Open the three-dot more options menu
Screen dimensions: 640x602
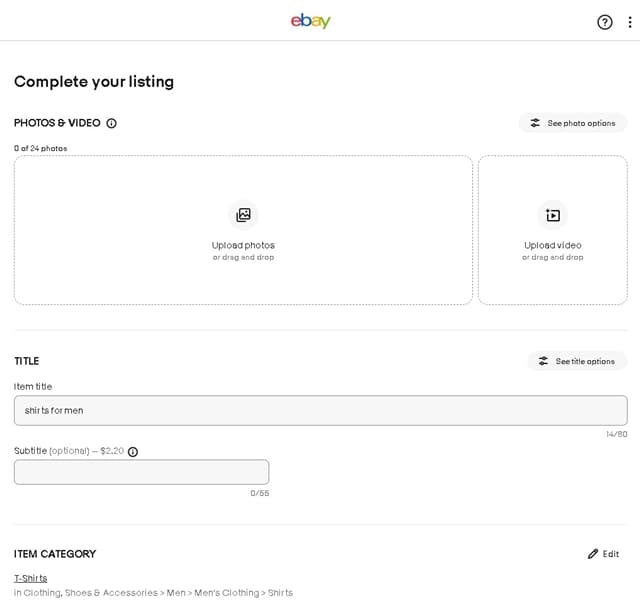point(630,22)
